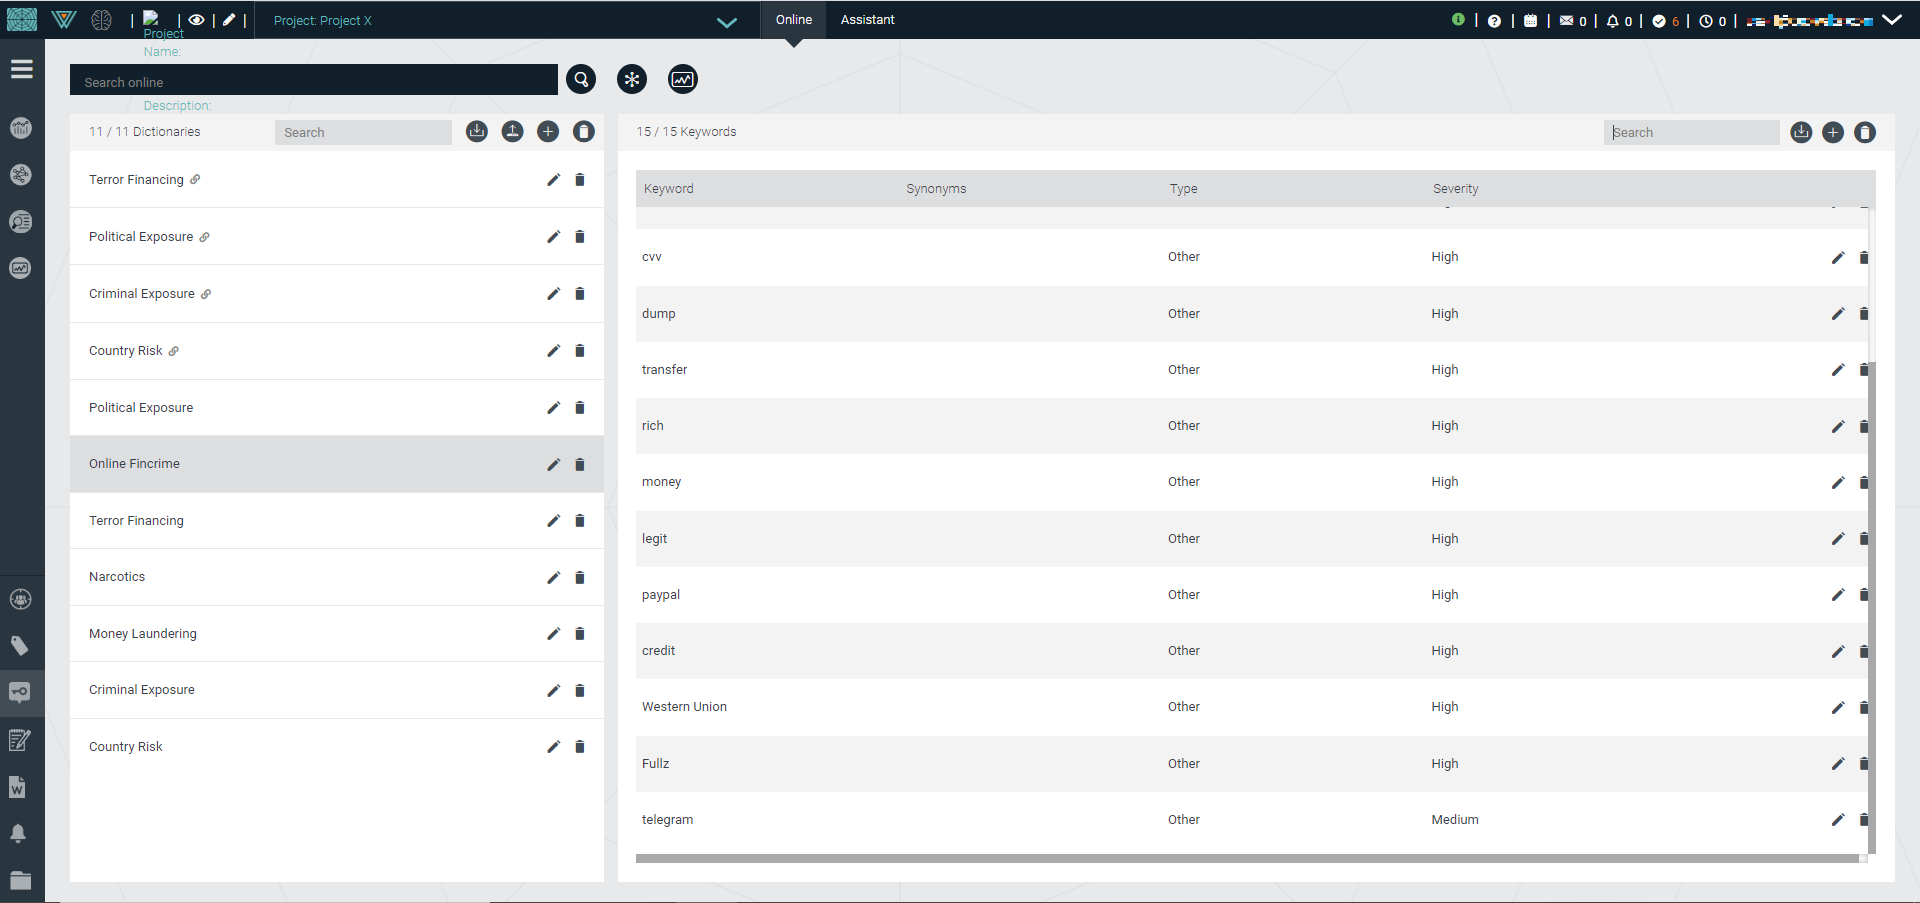Open the chart monitor icon in search bar
1920x903 pixels.
[683, 79]
